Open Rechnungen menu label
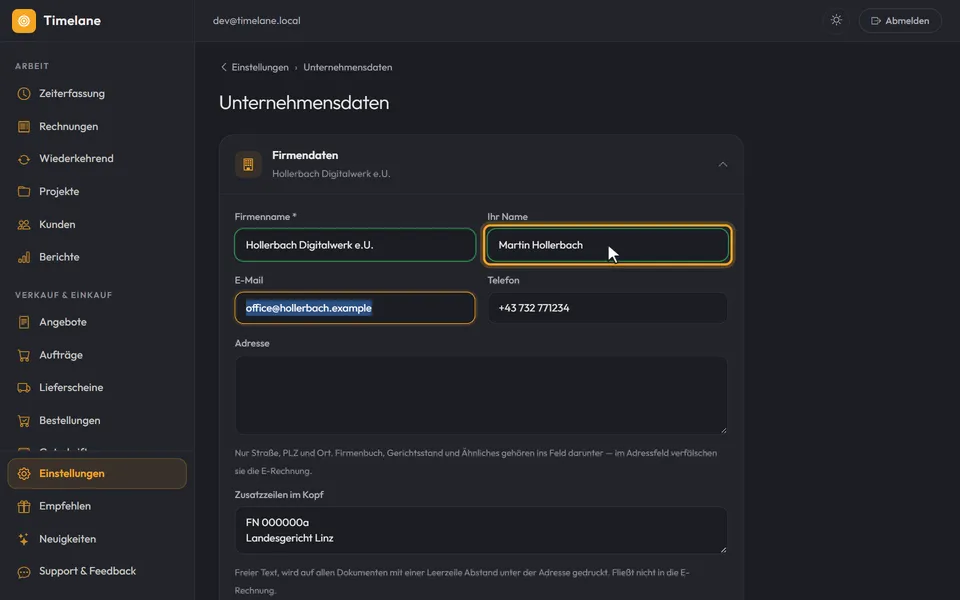The width and height of the screenshot is (960, 600). pos(69,127)
